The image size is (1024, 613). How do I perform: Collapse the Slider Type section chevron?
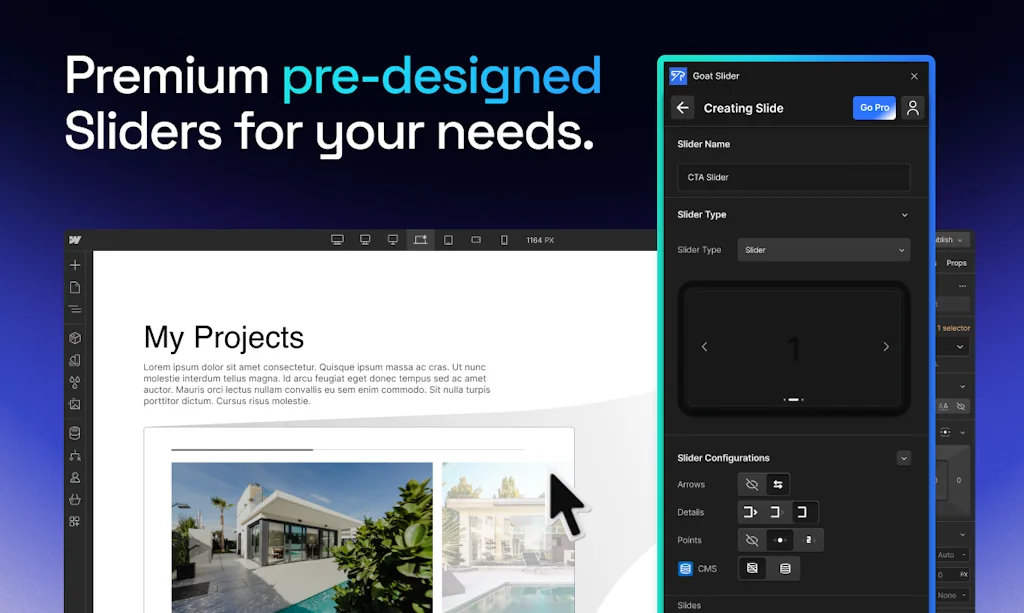(905, 215)
